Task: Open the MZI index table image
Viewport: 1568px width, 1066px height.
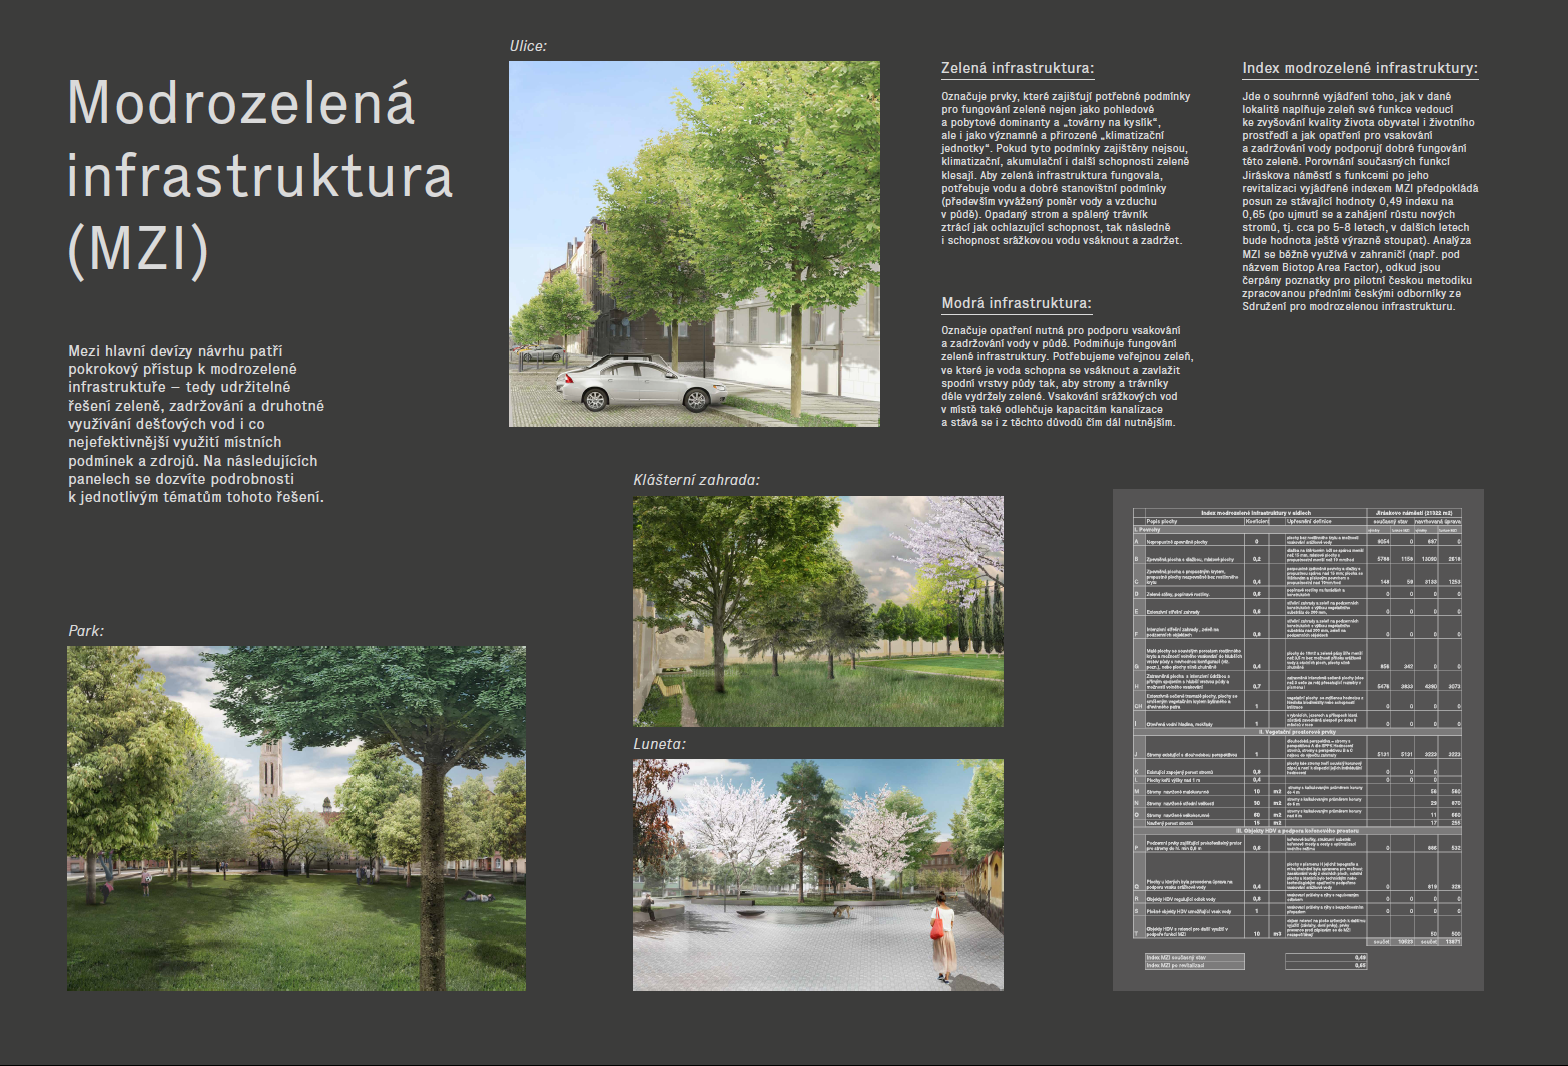Action: coord(1298,740)
